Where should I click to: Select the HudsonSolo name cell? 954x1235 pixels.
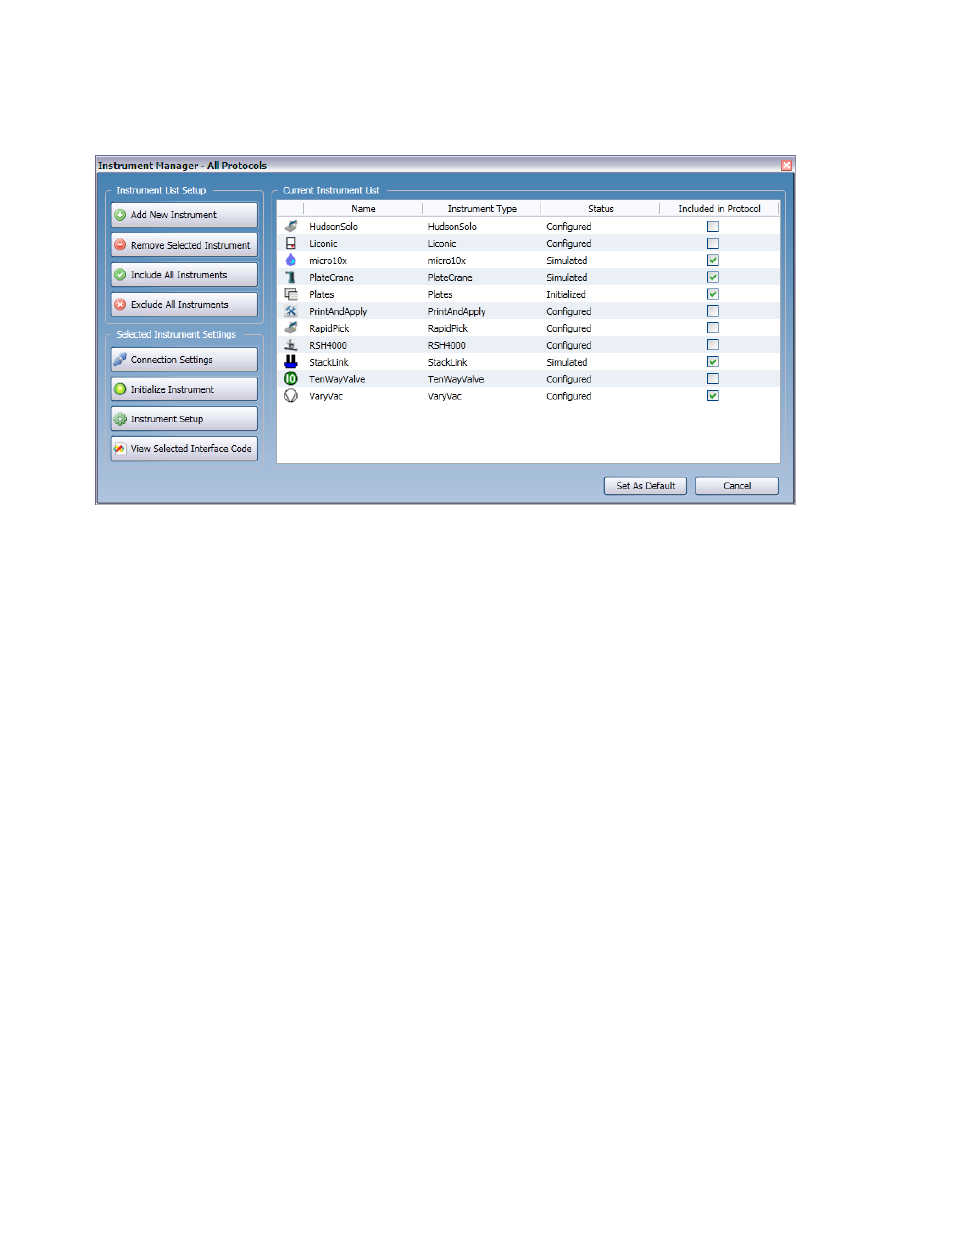tap(333, 227)
